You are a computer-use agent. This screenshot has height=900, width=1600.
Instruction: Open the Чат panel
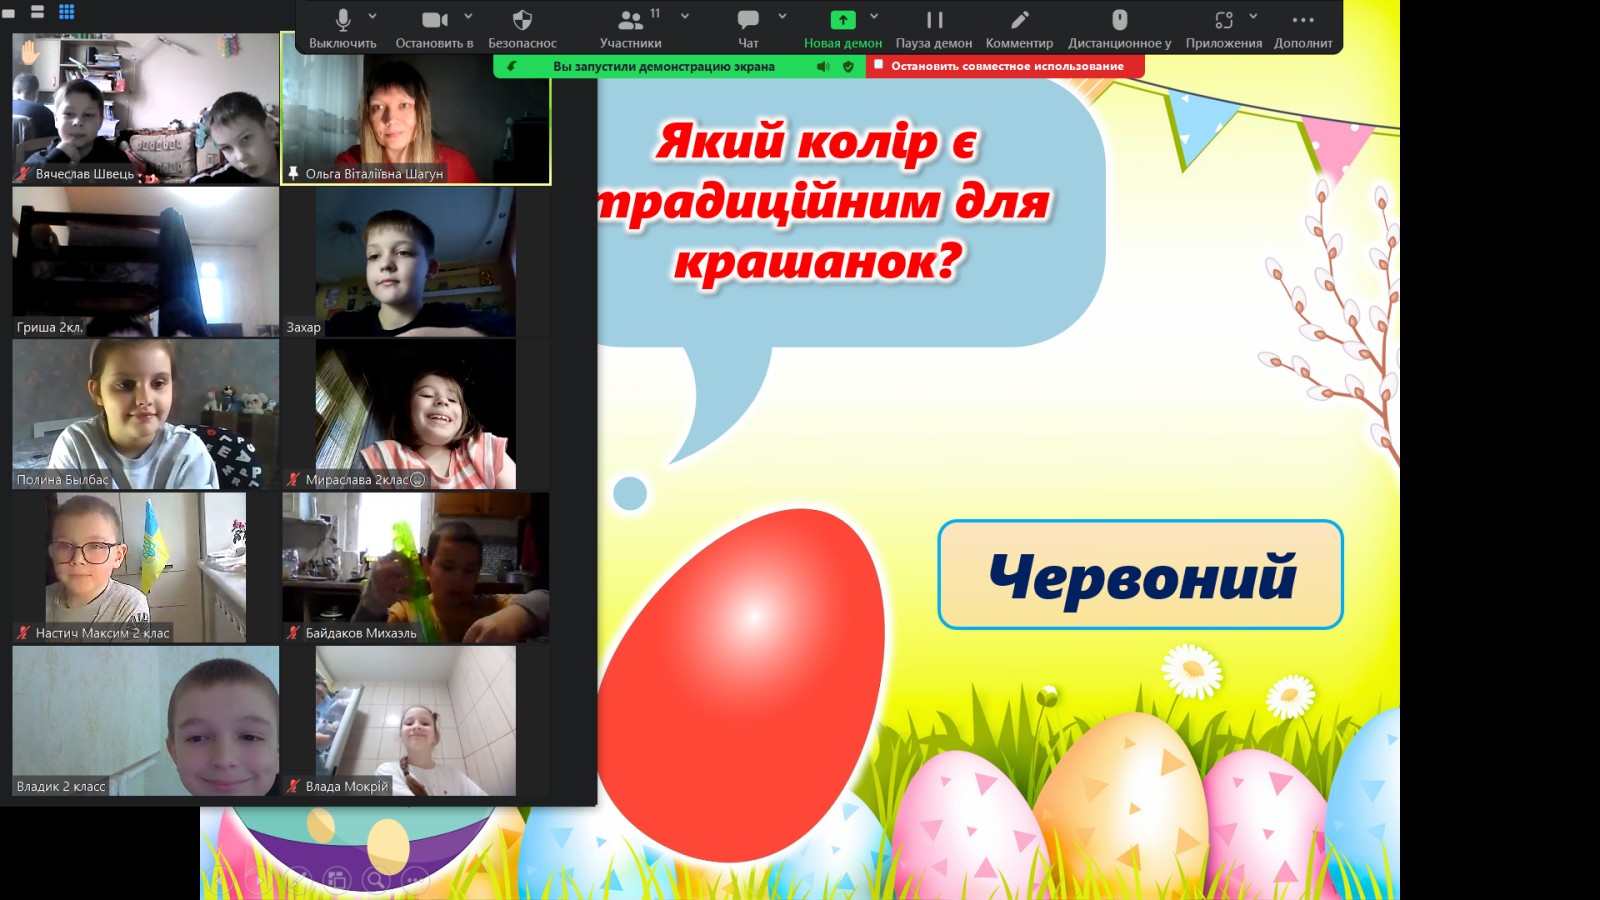[748, 27]
